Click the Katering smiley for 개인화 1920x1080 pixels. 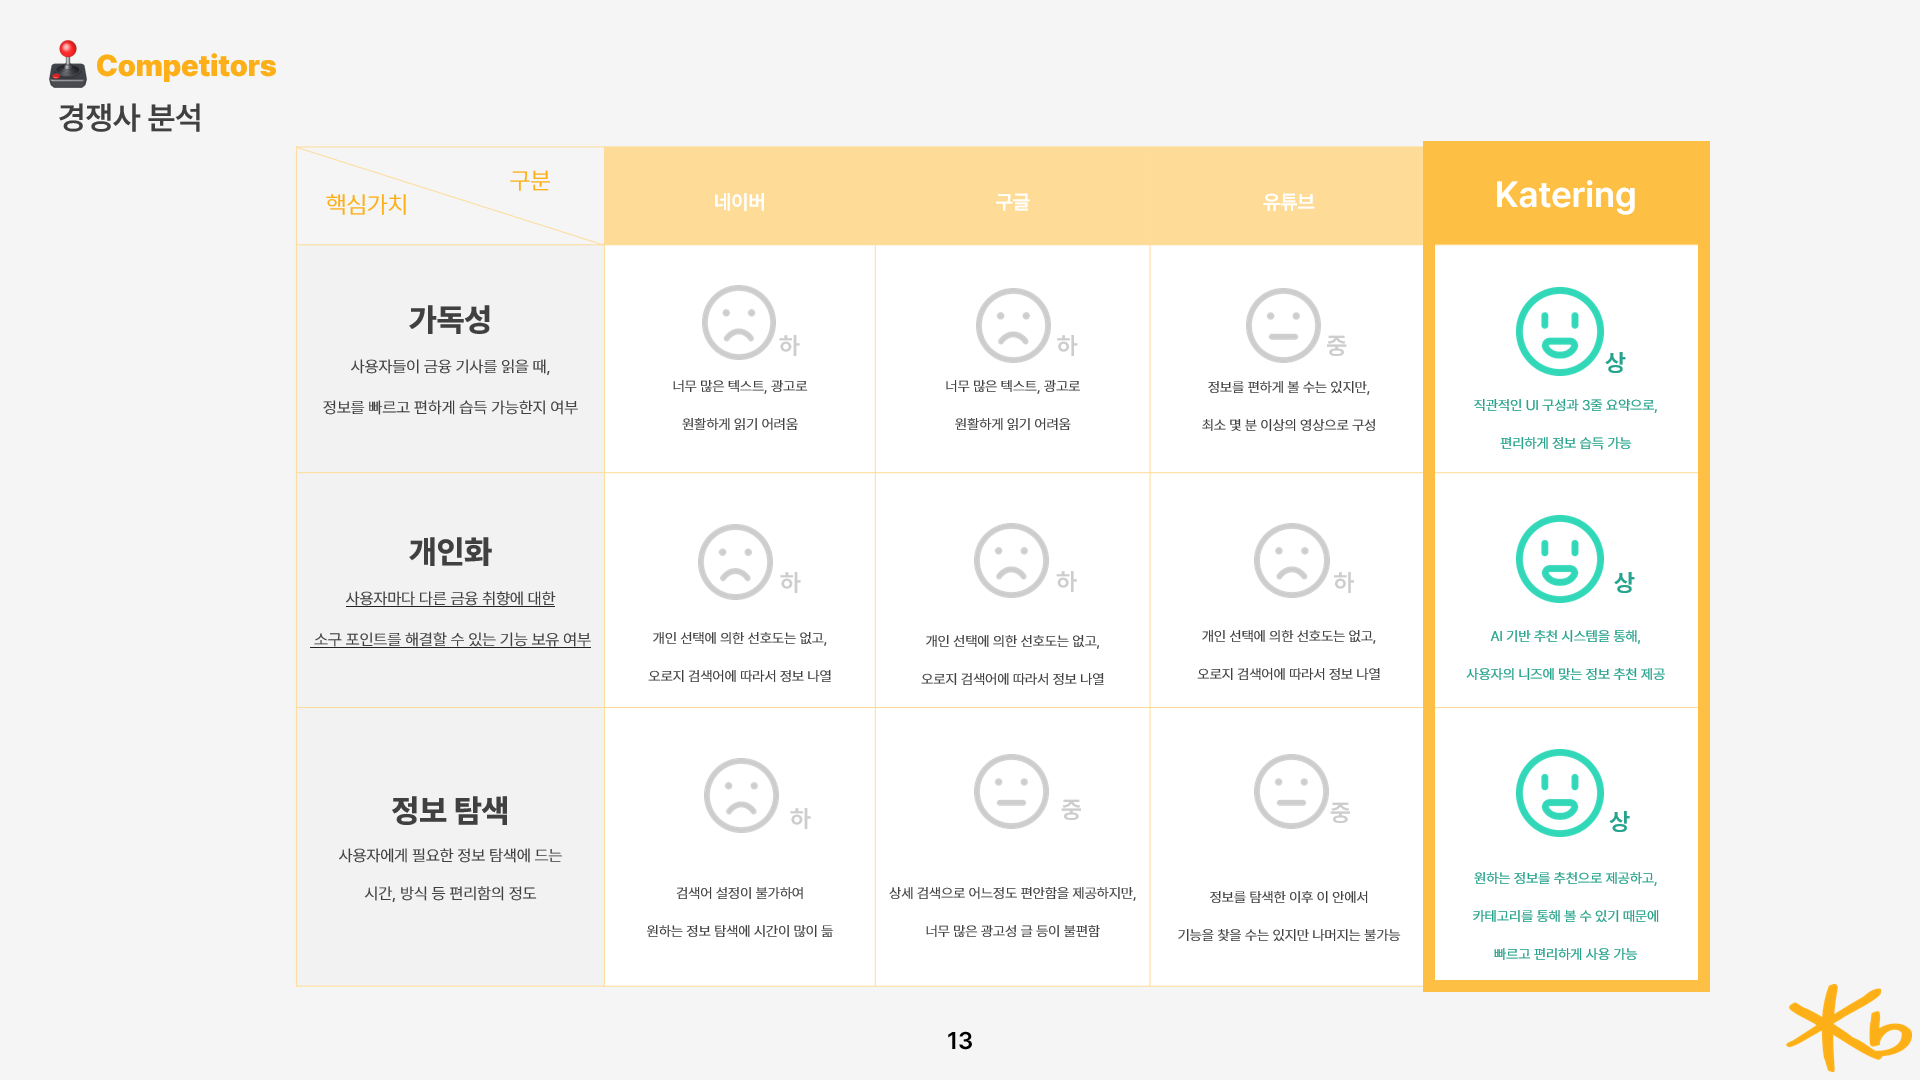coord(1559,559)
